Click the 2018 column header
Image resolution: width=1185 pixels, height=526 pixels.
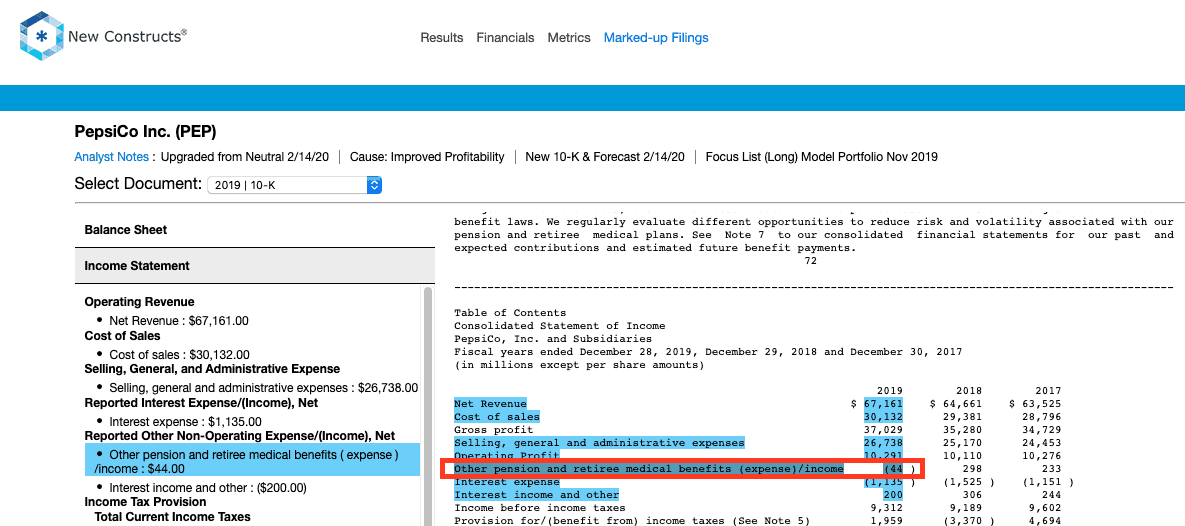click(x=968, y=391)
